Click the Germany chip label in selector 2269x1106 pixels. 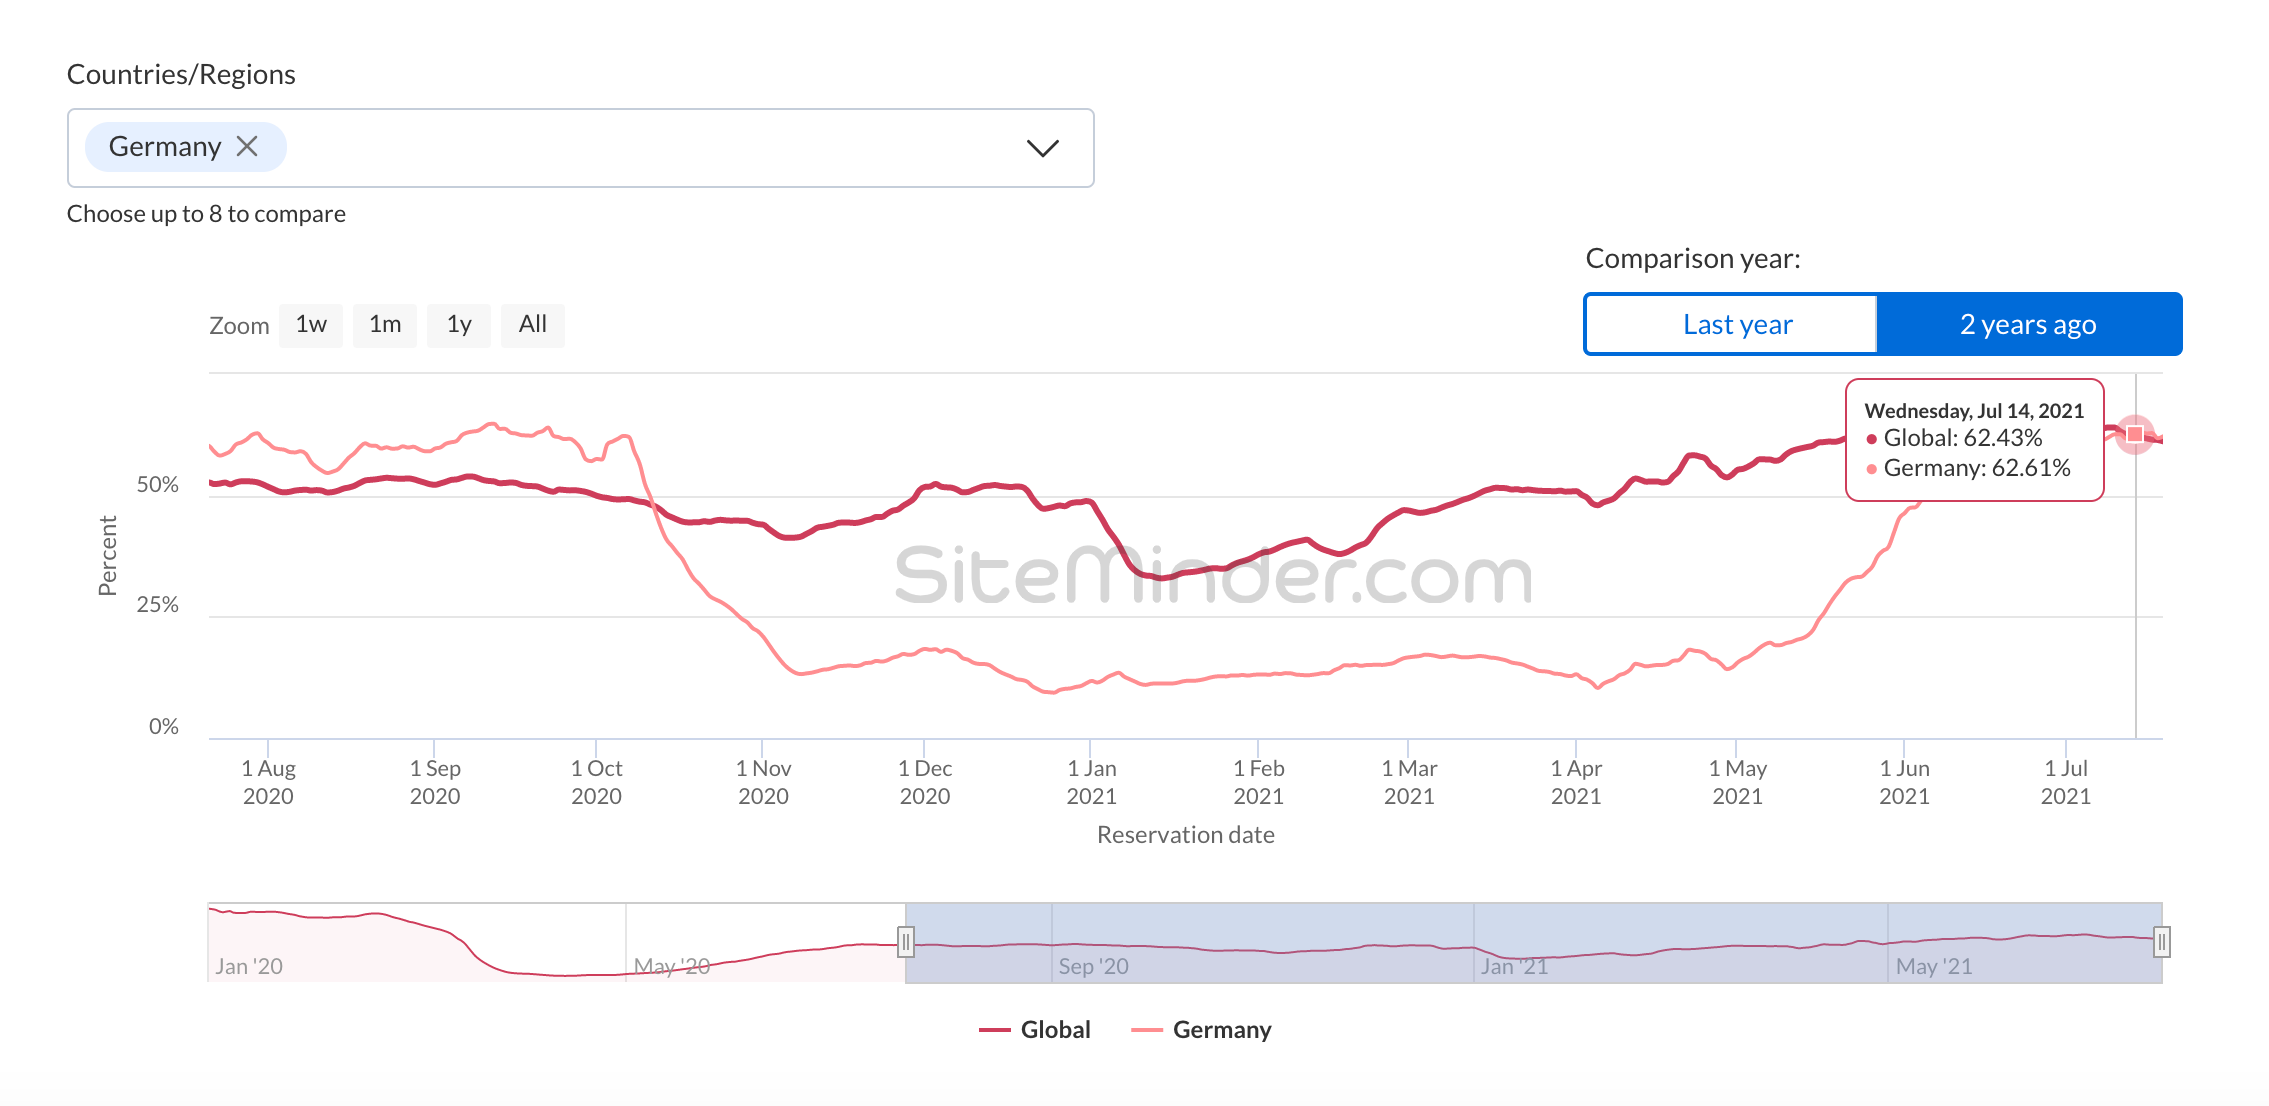pos(165,147)
